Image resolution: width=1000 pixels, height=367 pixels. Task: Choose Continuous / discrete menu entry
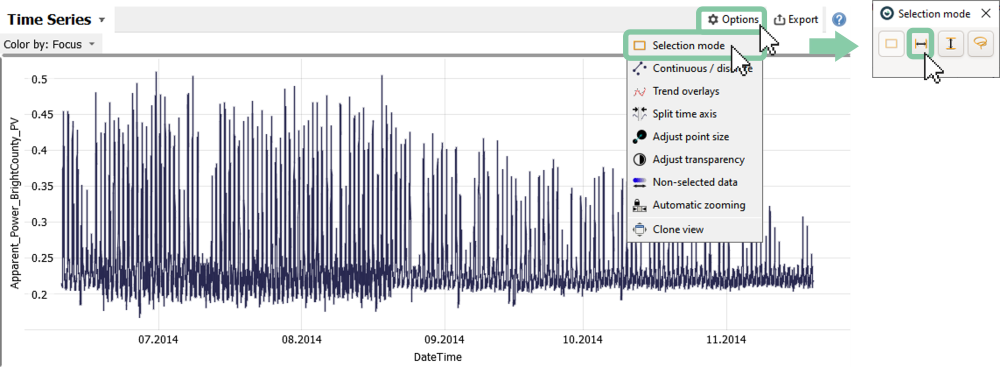pos(695,68)
